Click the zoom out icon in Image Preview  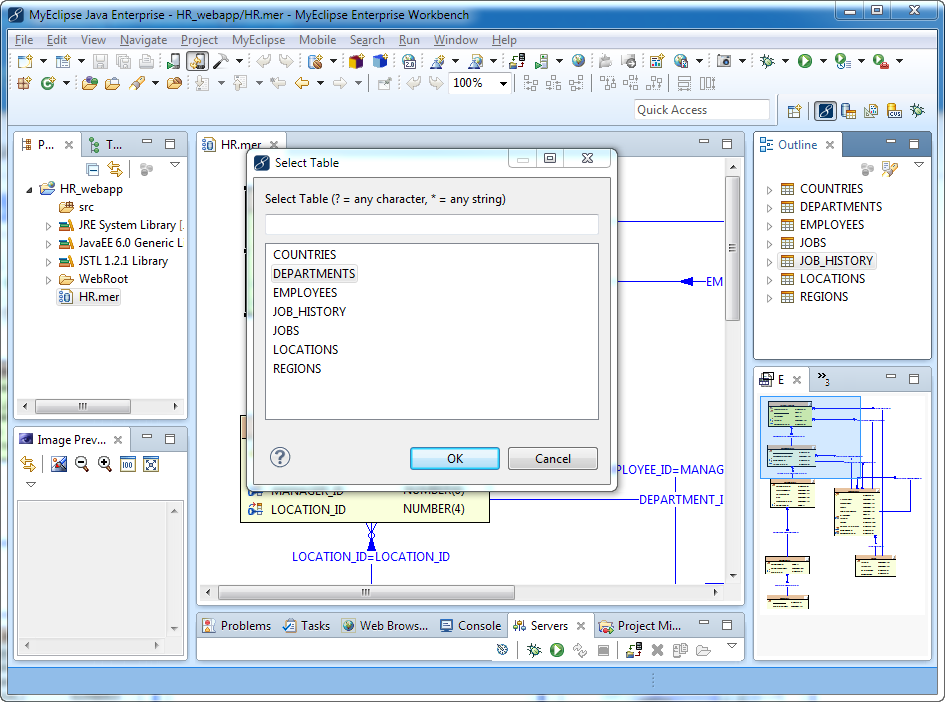82,464
